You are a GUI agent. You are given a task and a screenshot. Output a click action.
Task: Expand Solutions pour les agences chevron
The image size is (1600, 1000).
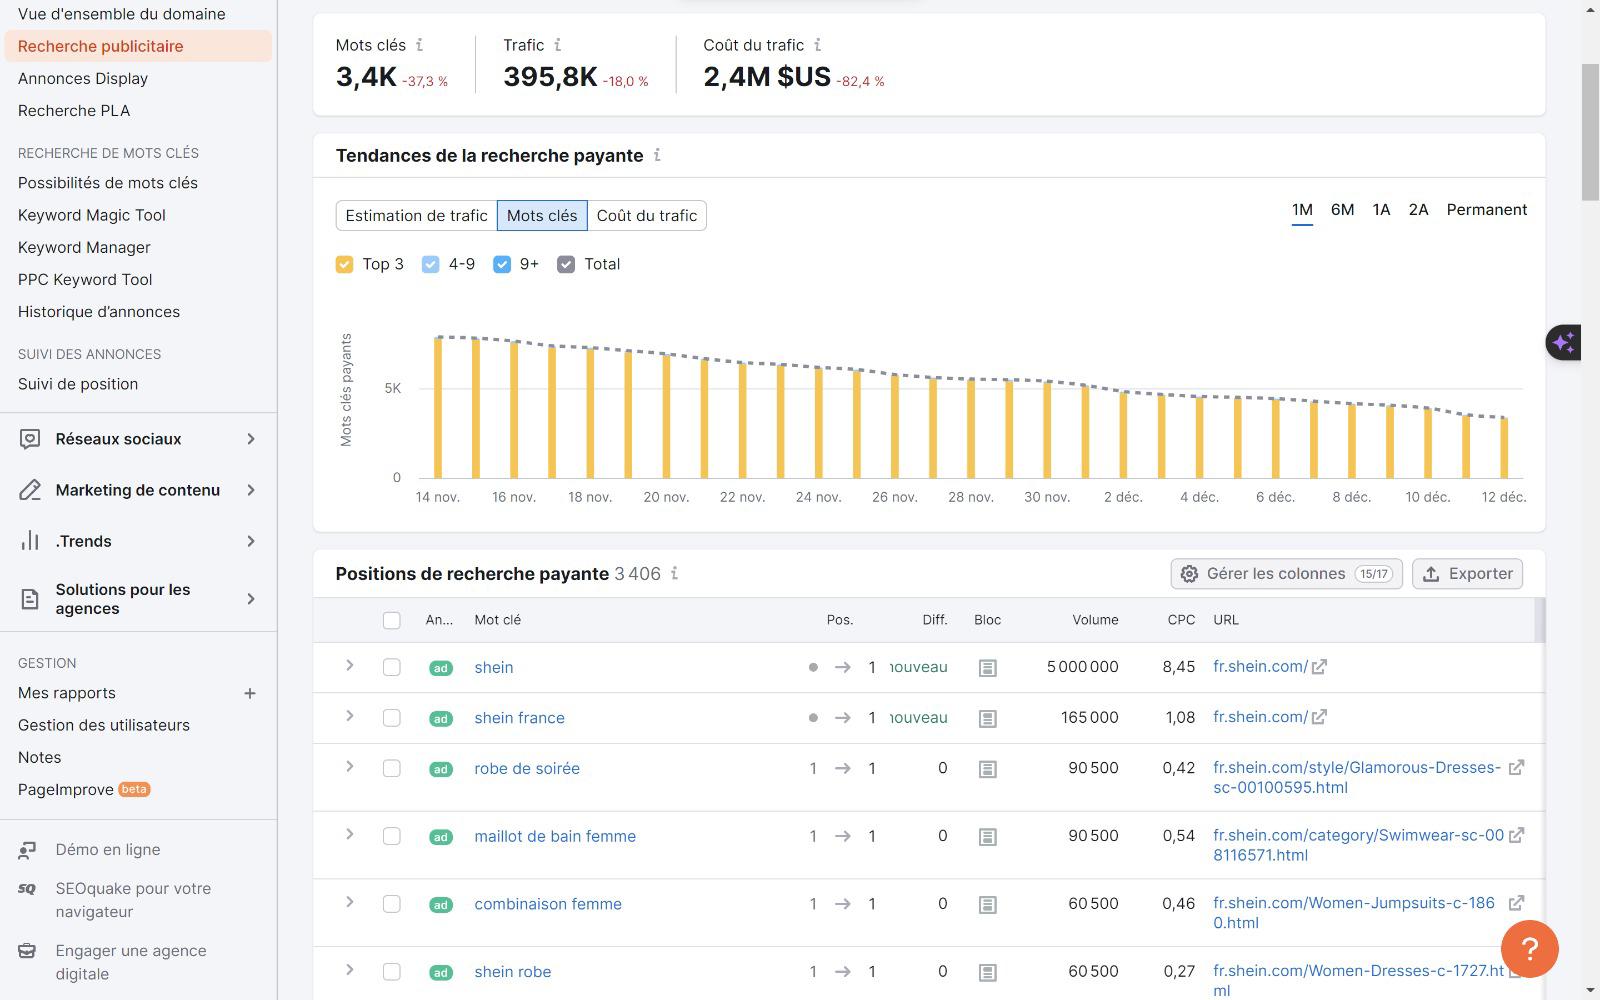251,599
